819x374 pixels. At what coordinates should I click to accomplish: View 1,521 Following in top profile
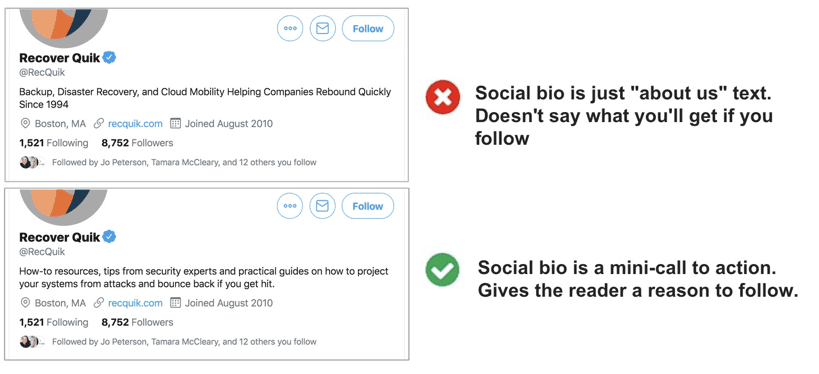coord(54,143)
